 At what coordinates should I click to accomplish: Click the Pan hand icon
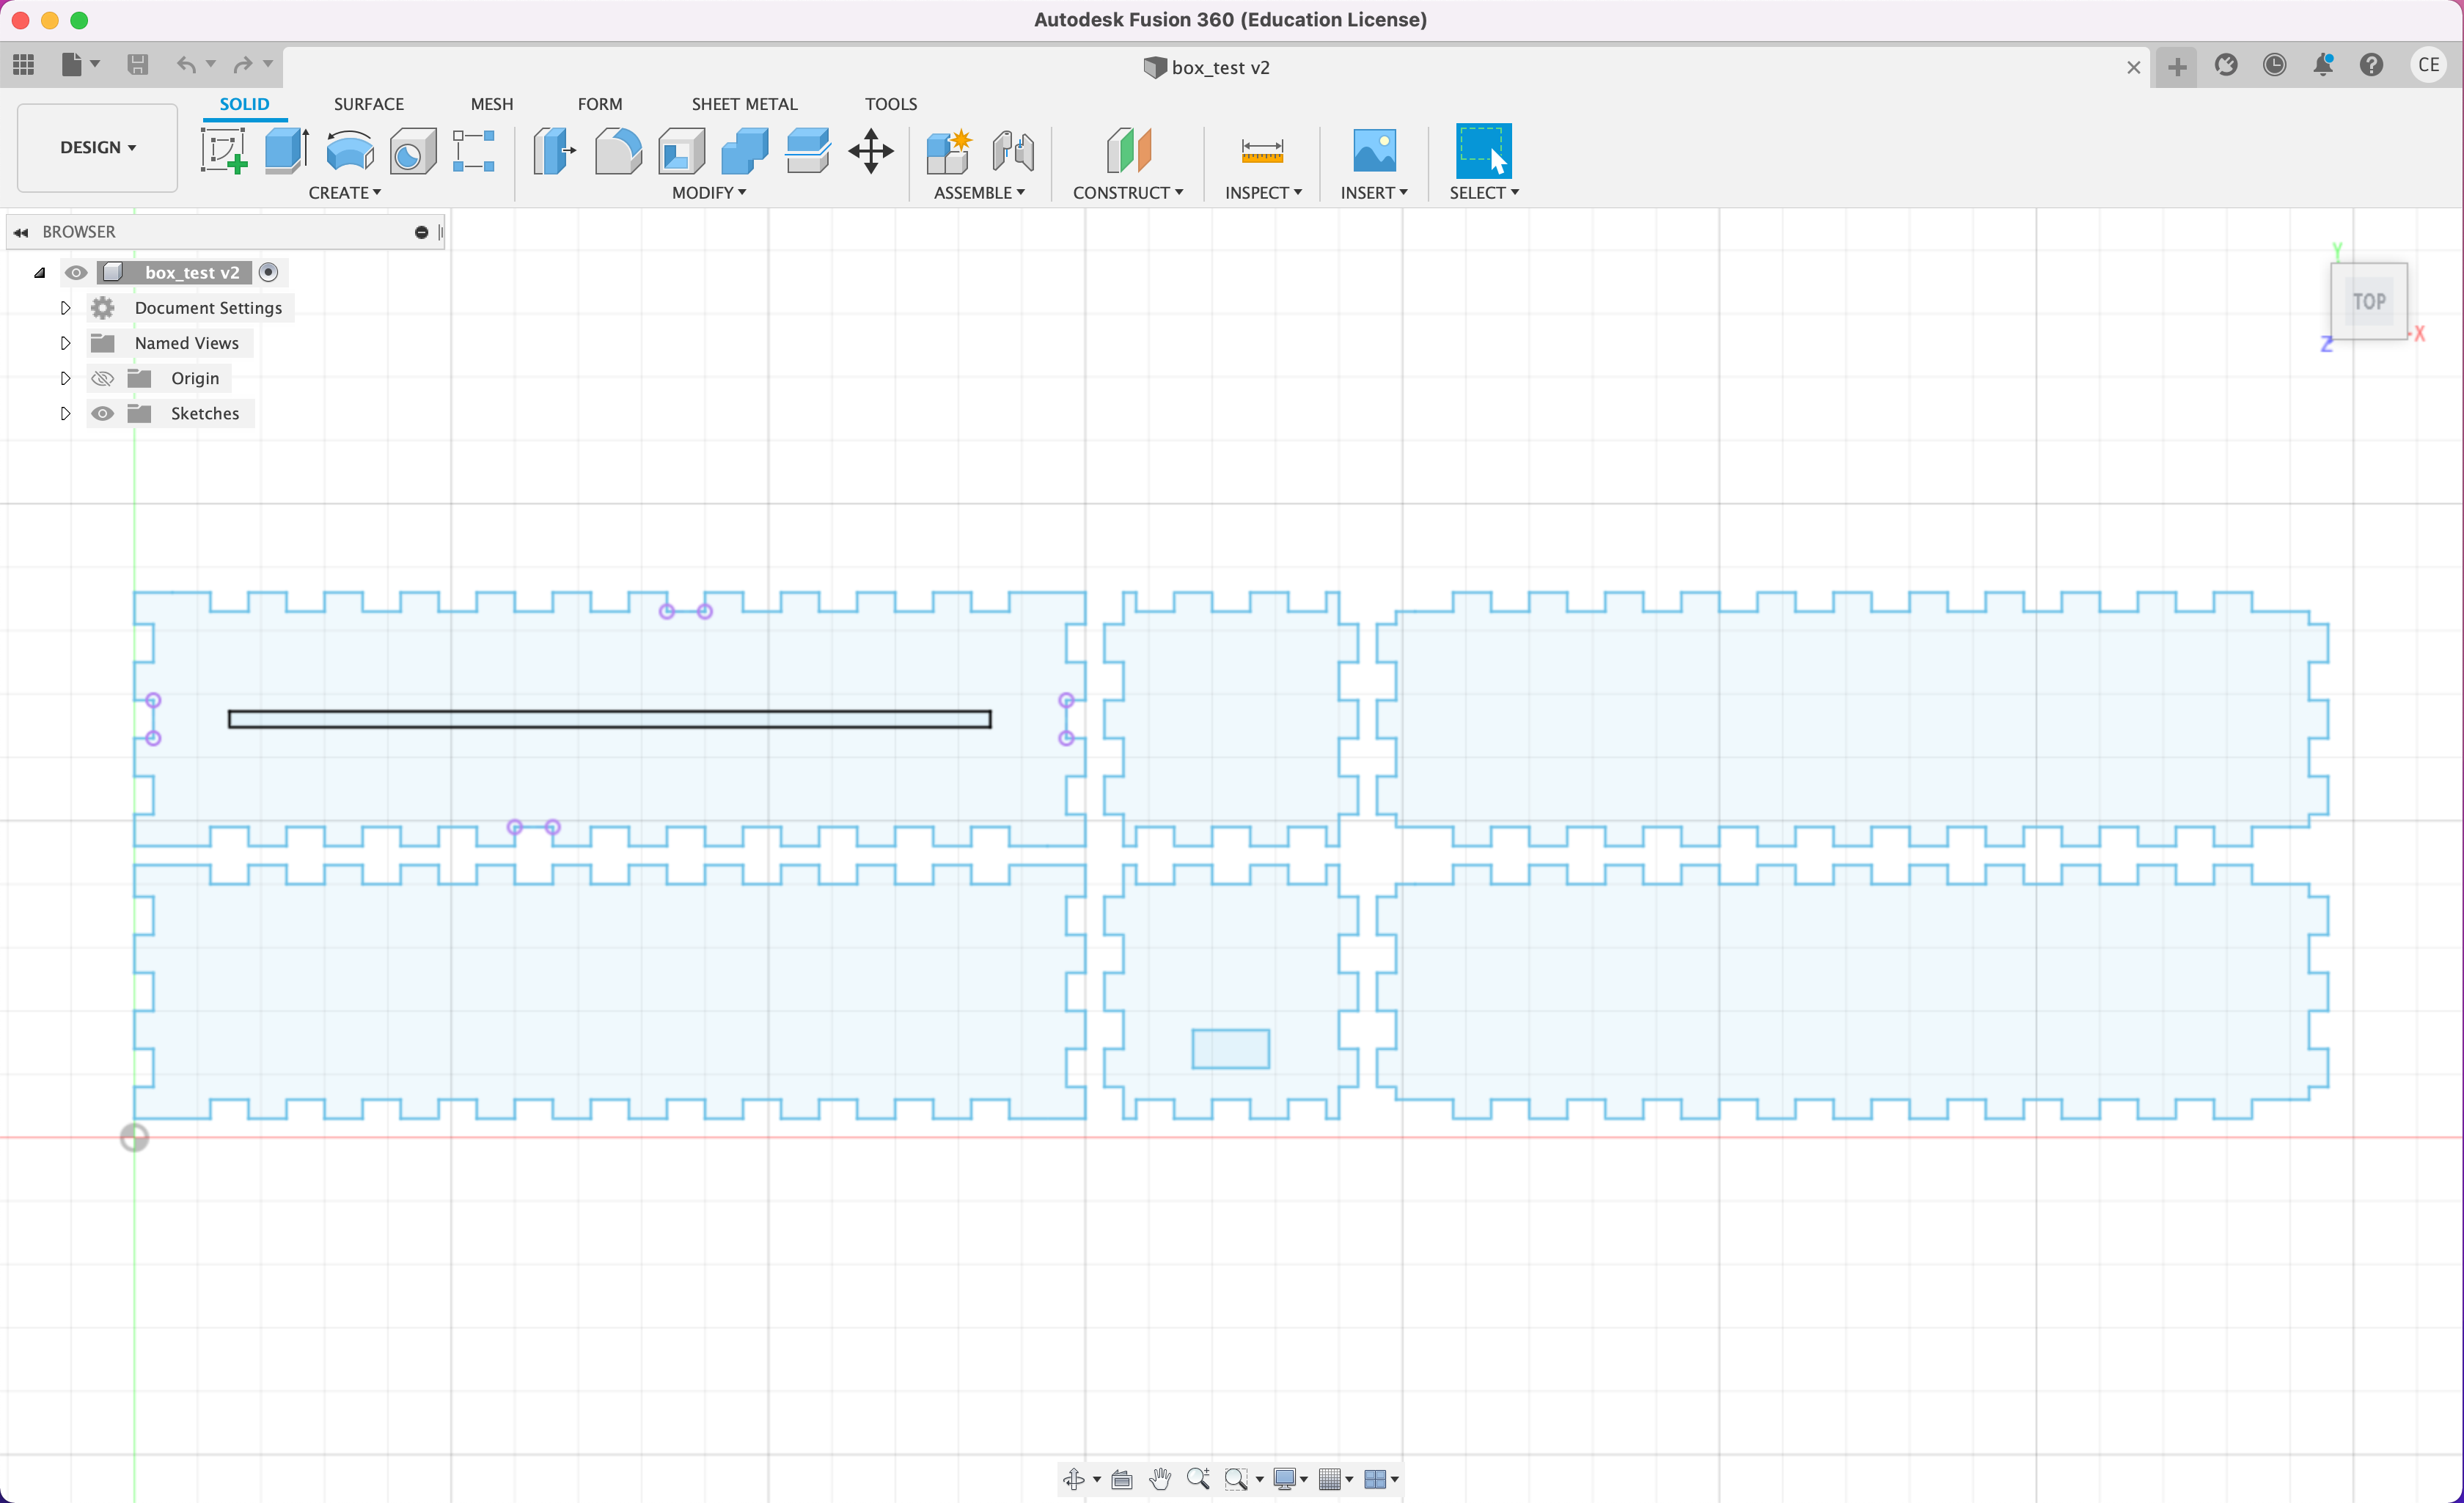[1160, 1479]
